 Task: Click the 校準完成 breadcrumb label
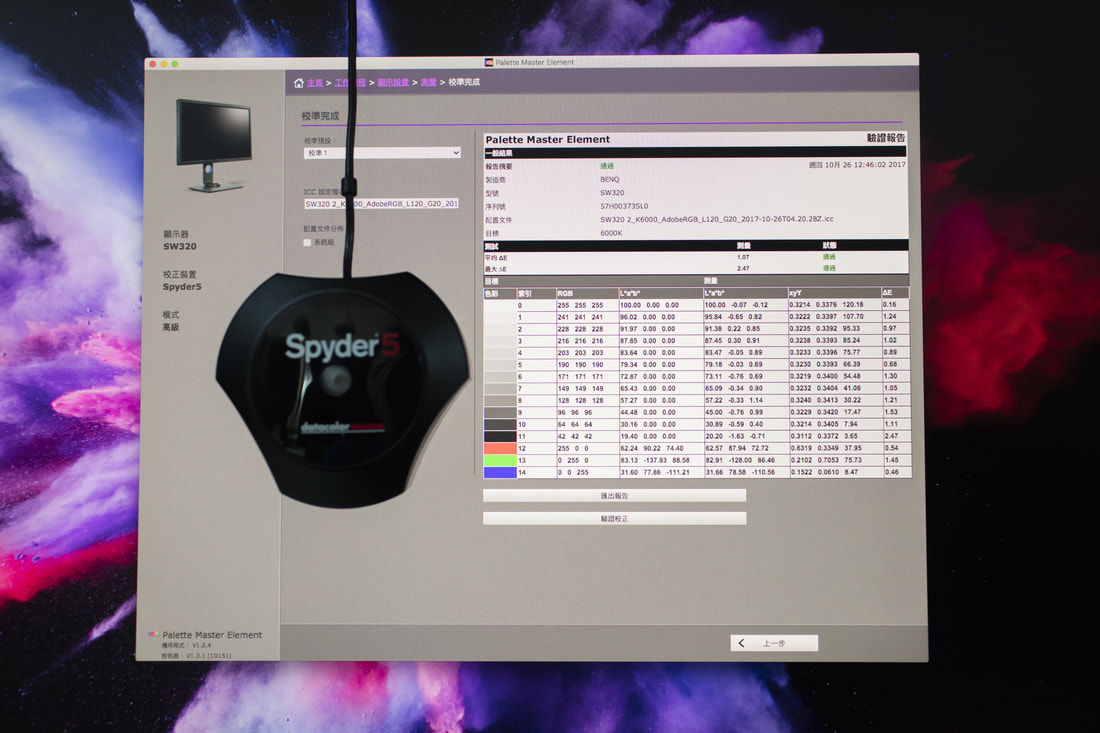(464, 83)
